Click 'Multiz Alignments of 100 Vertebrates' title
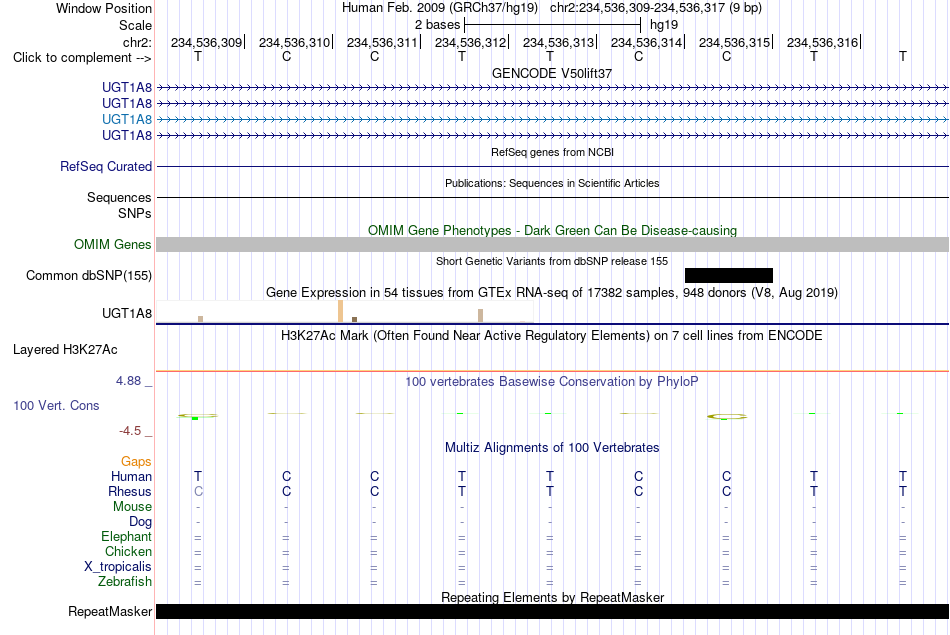 552,448
